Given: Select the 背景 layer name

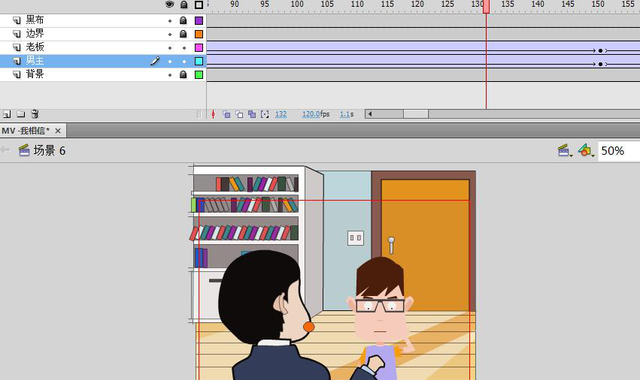Looking at the screenshot, I should 35,74.
